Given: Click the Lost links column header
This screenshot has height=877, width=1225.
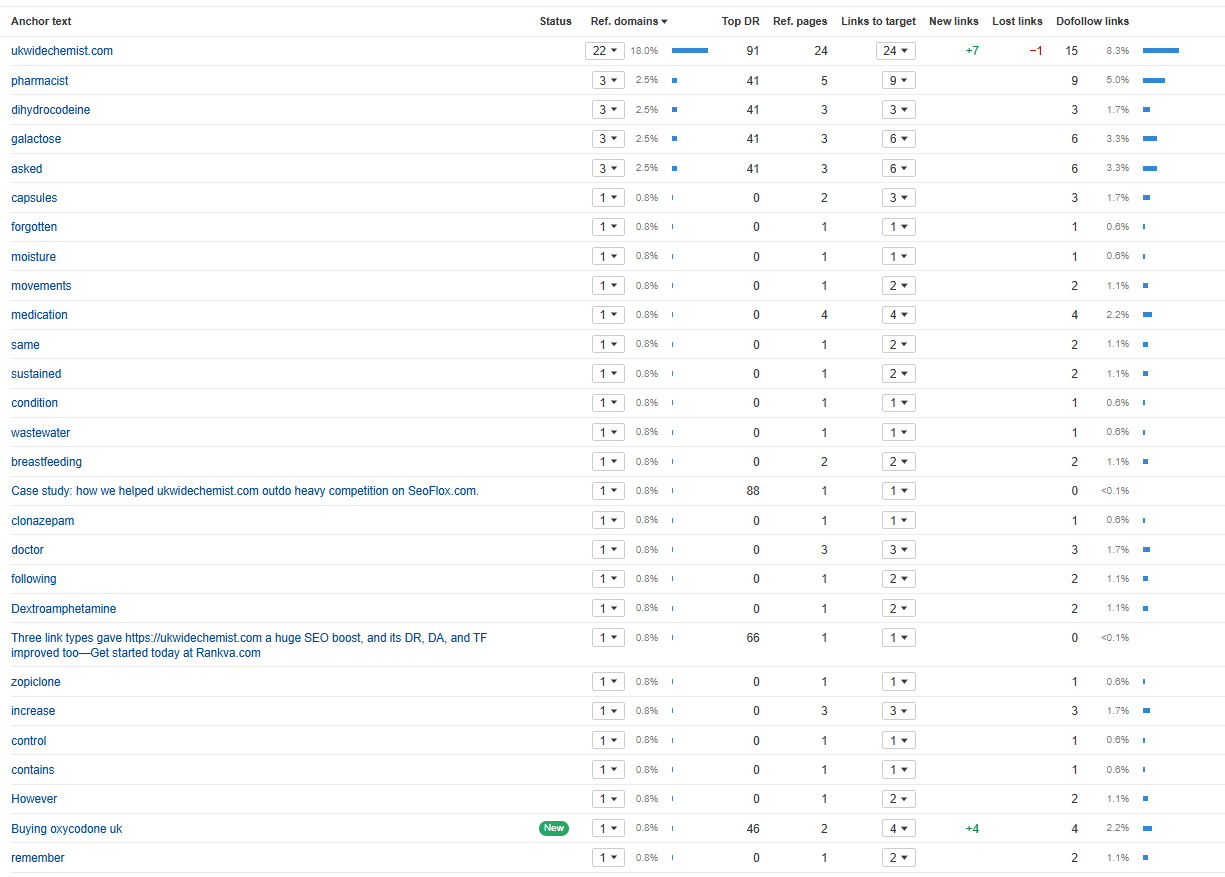Looking at the screenshot, I should click(x=1017, y=21).
